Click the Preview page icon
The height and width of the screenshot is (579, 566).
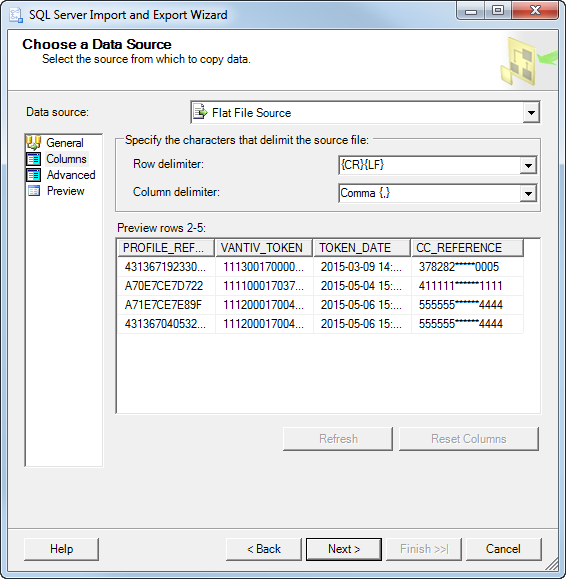(34, 191)
